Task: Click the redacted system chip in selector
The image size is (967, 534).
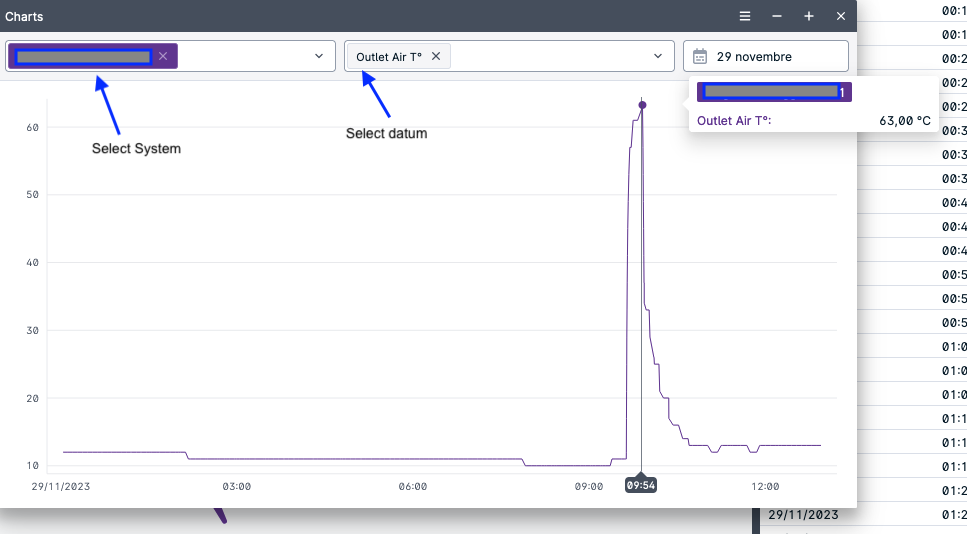Action: 84,57
